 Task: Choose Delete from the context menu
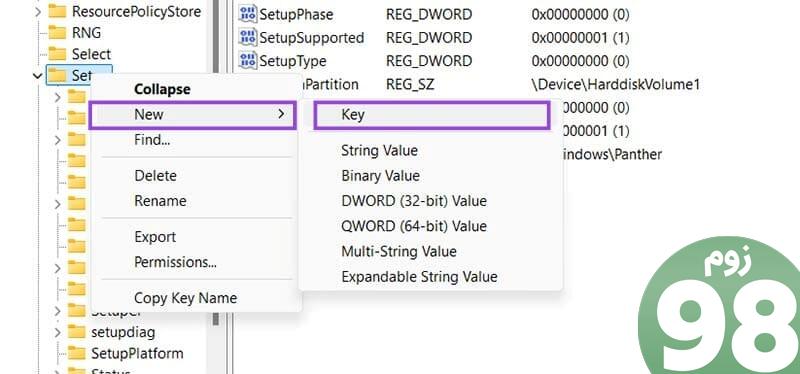tap(155, 176)
